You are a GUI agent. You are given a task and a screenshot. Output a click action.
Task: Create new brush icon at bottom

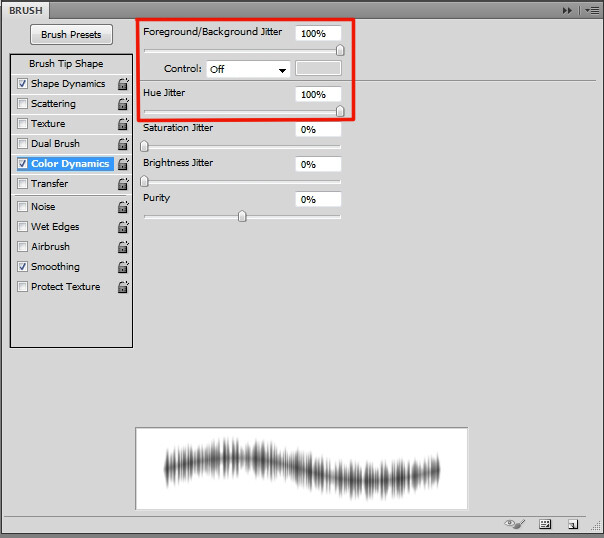click(573, 524)
